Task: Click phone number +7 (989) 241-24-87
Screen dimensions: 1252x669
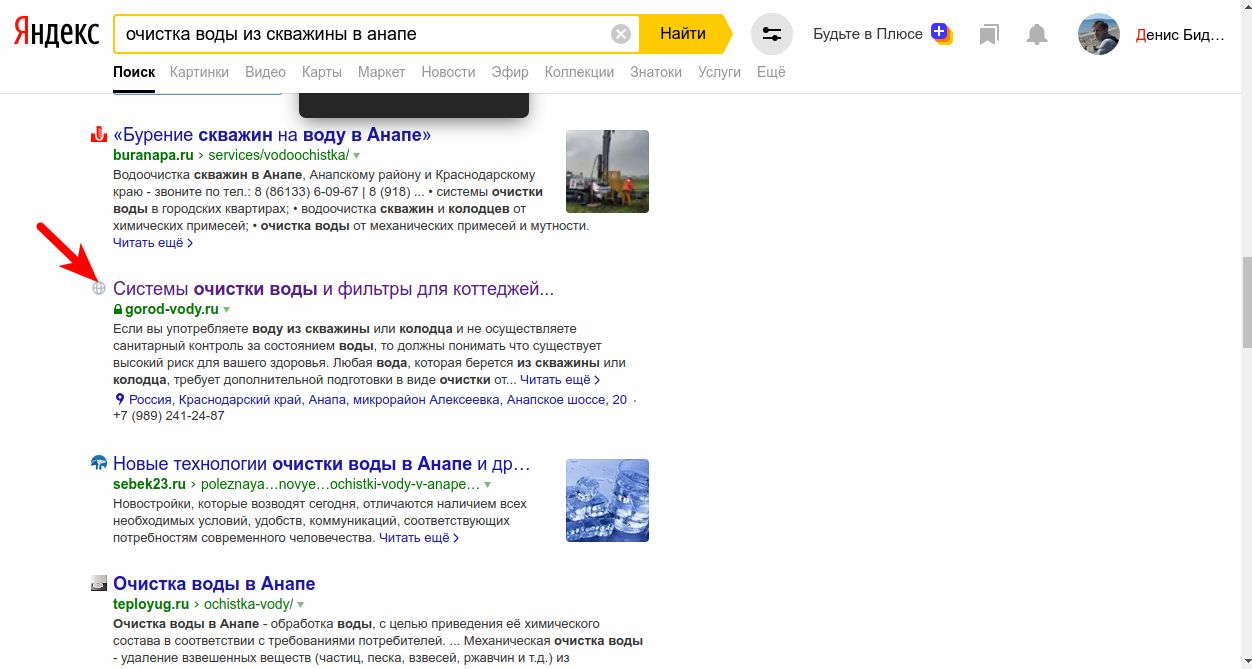Action: coord(169,416)
